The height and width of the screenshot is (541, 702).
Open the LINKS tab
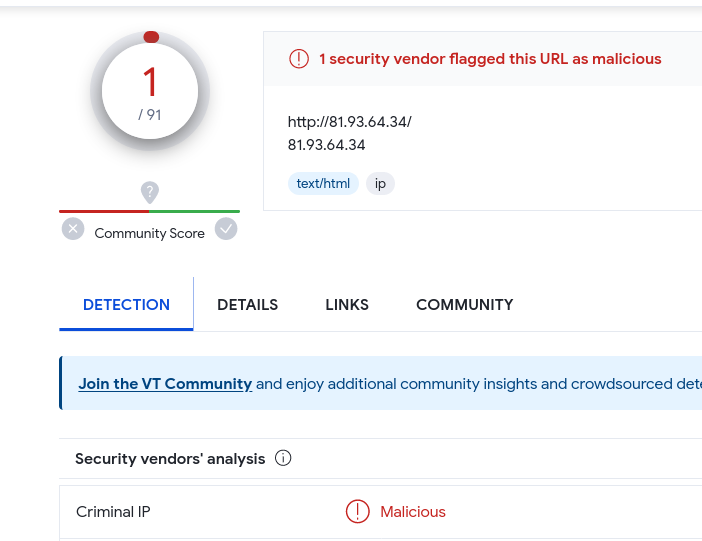347,305
